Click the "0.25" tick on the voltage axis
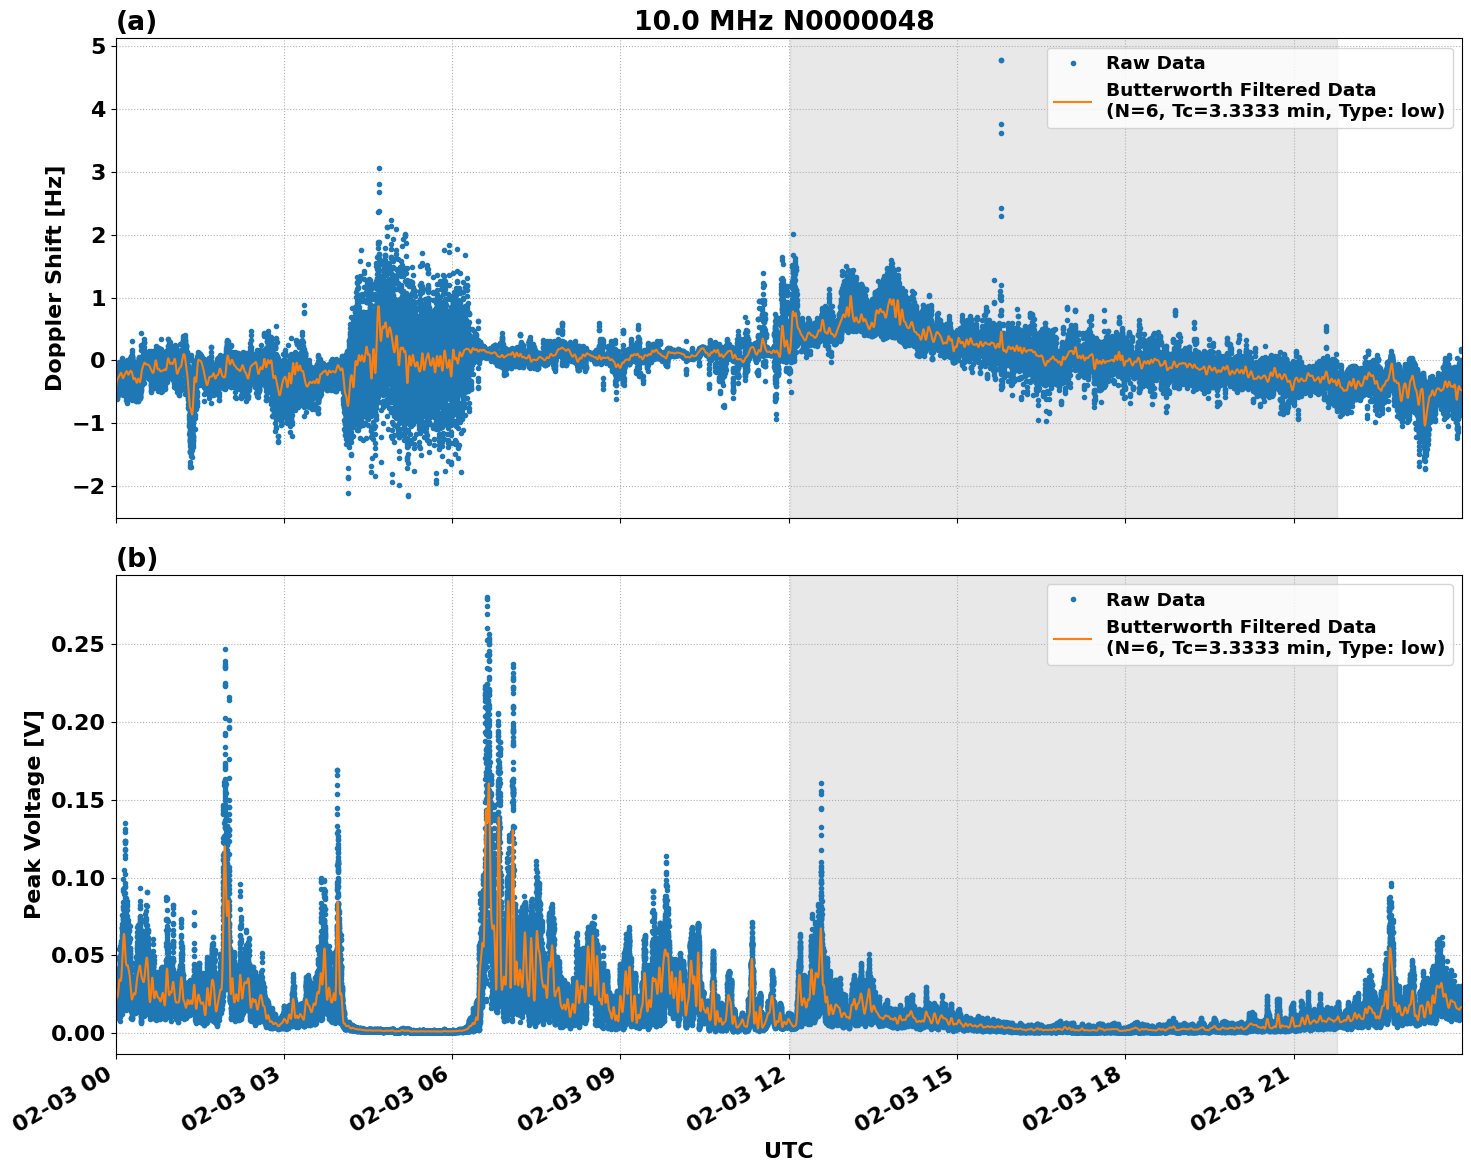The width and height of the screenshot is (1471, 1172). [x=77, y=645]
